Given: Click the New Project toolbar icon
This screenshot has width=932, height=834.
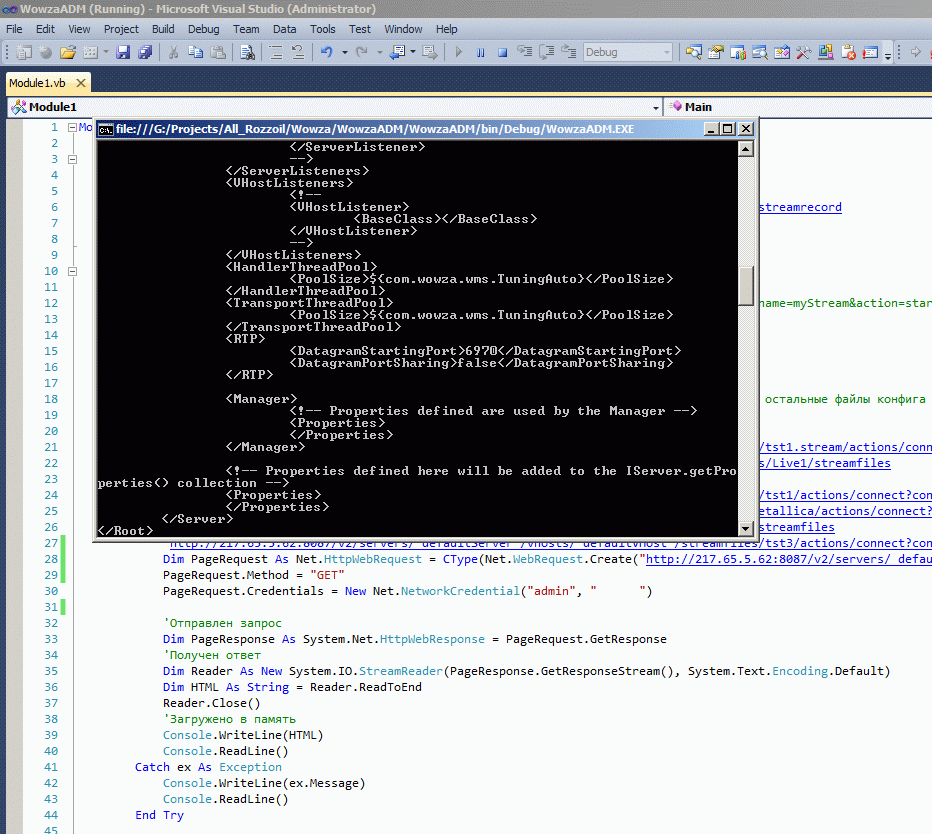Looking at the screenshot, I should (24, 52).
